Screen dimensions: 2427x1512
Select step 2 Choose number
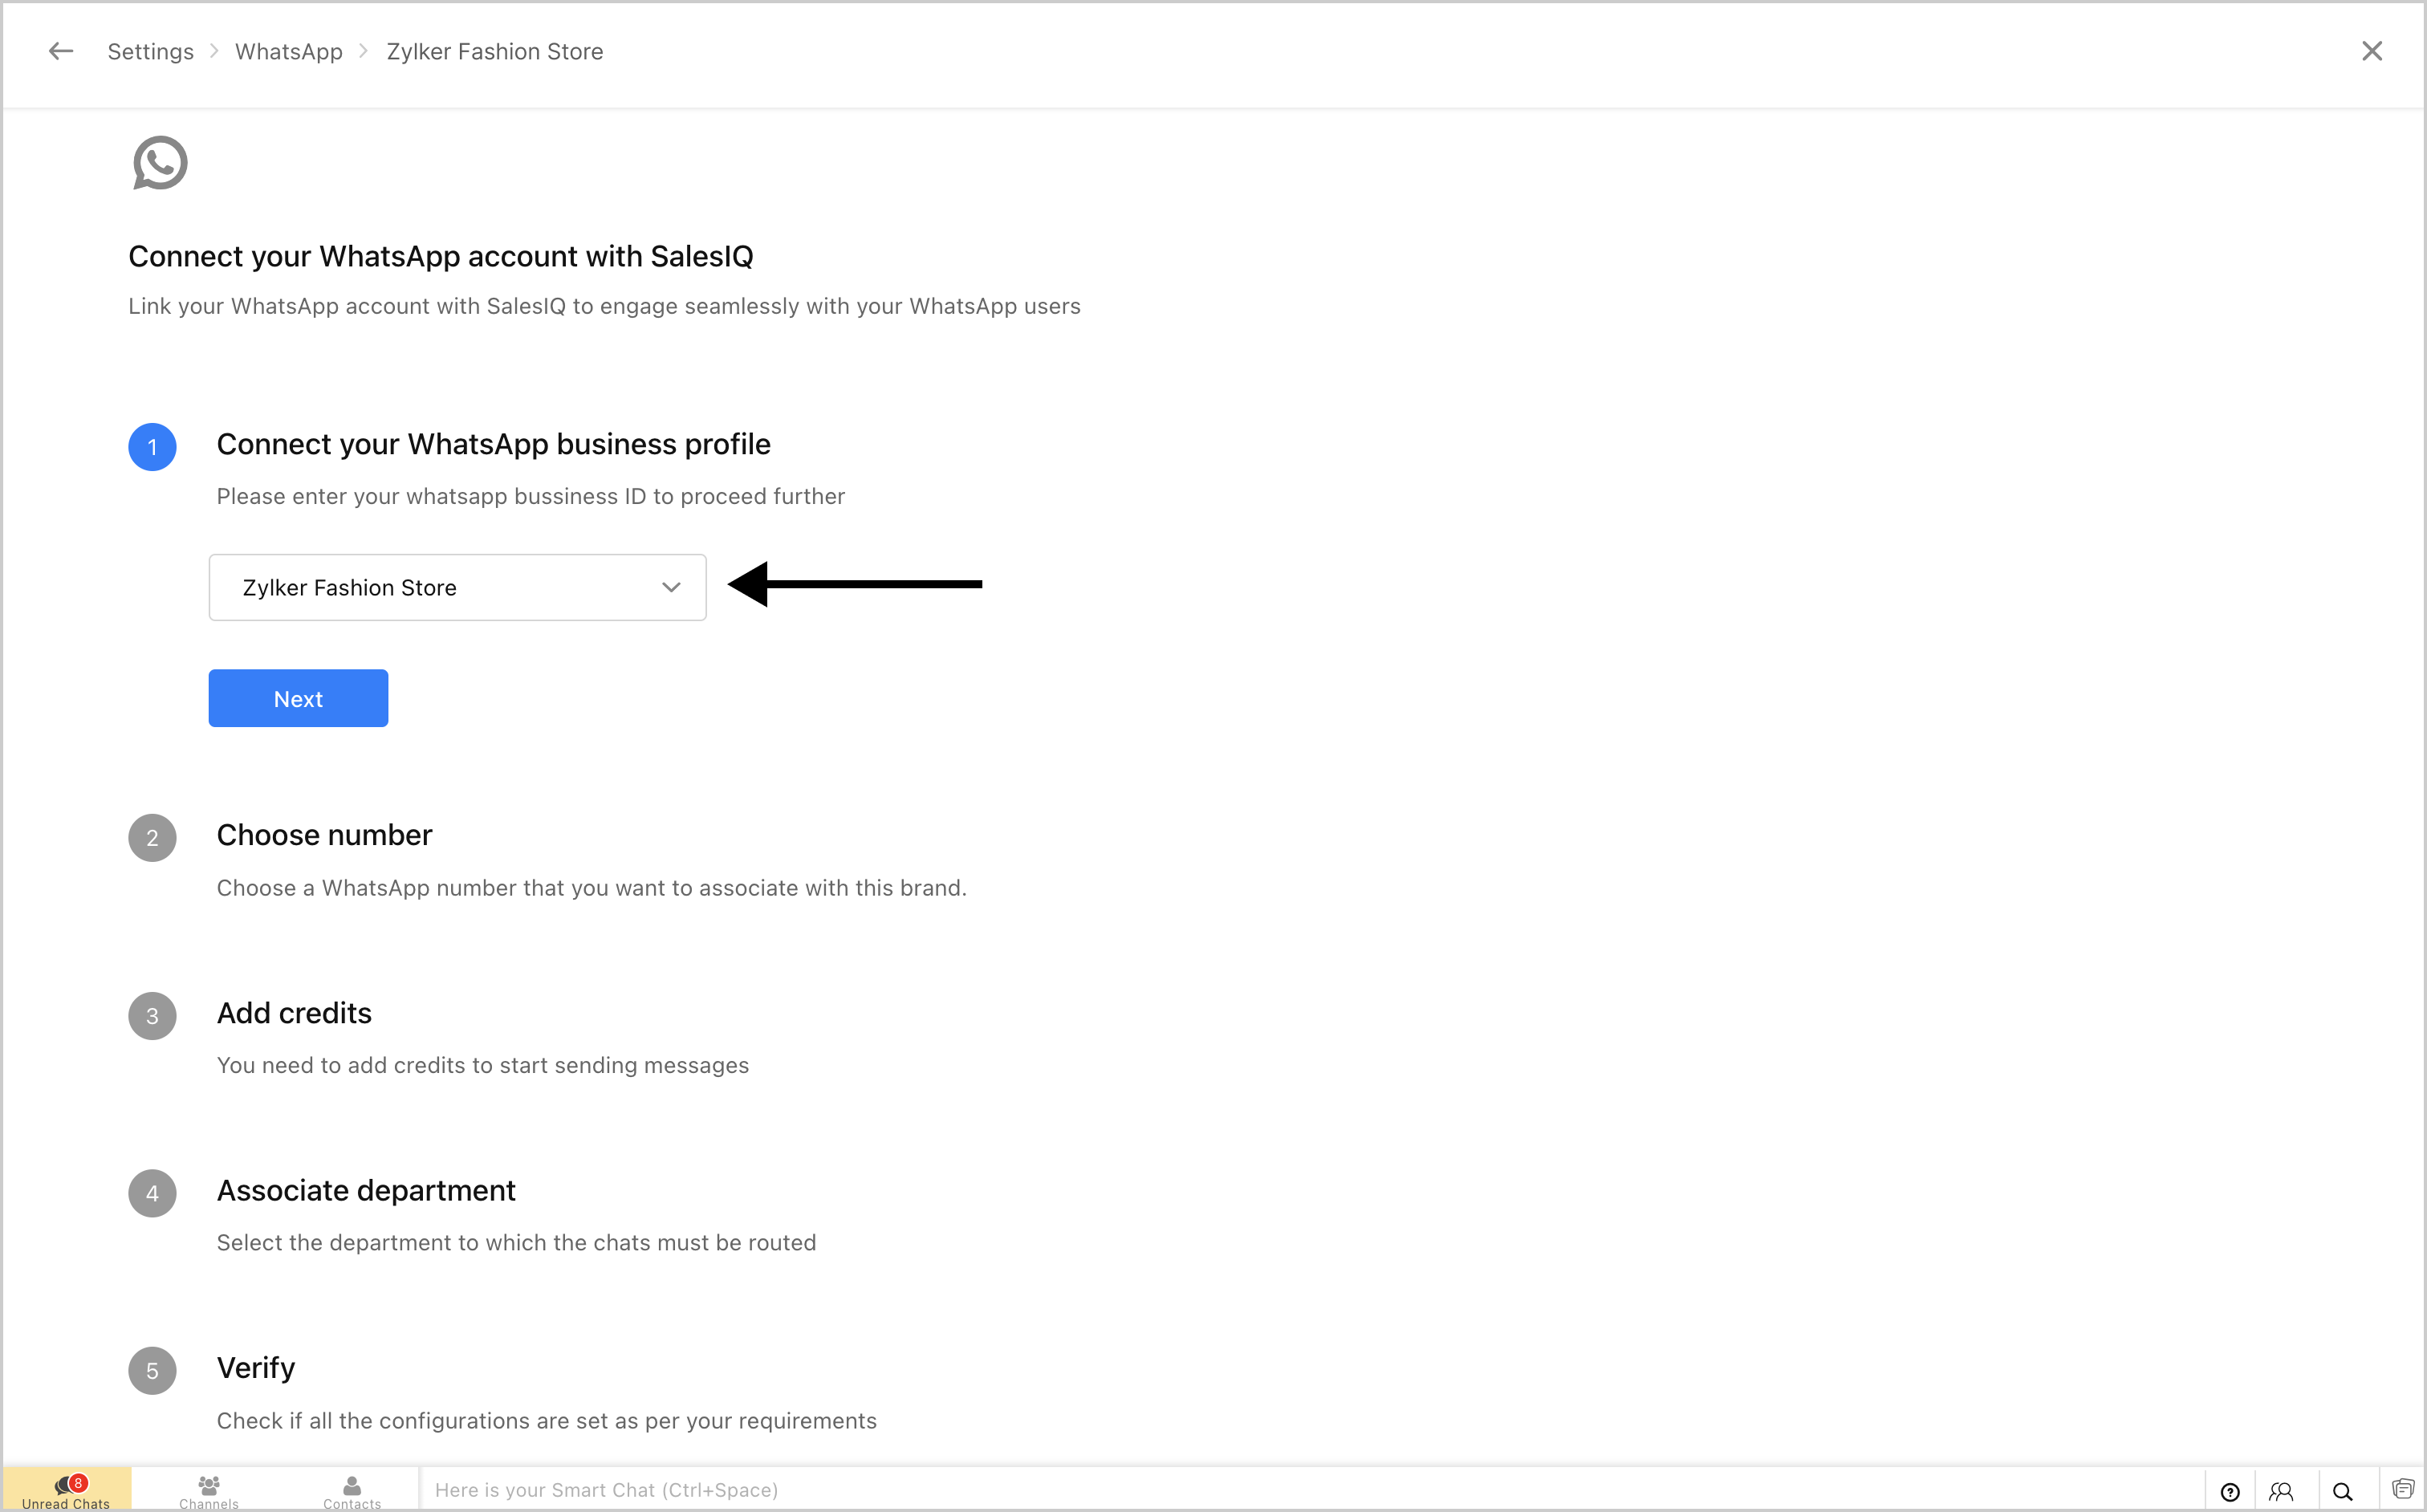324,835
